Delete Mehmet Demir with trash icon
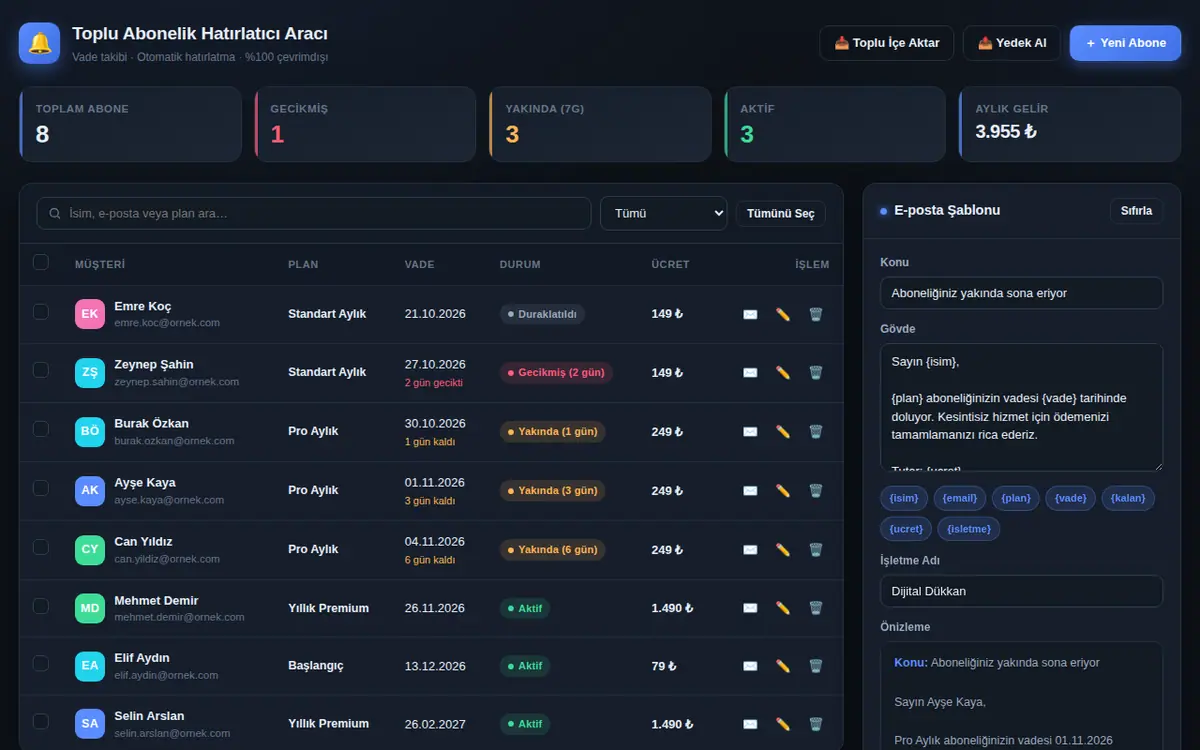The image size is (1200, 750). click(x=816, y=608)
